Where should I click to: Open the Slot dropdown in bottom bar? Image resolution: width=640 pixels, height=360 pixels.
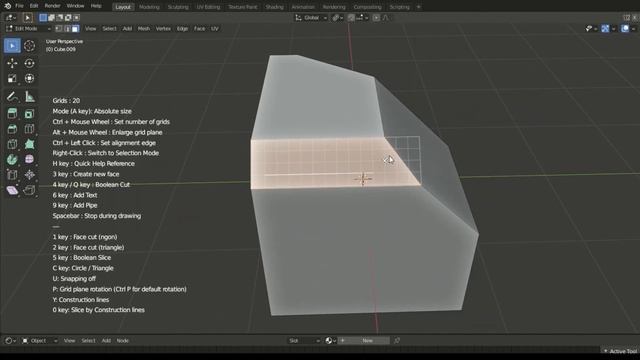304,340
